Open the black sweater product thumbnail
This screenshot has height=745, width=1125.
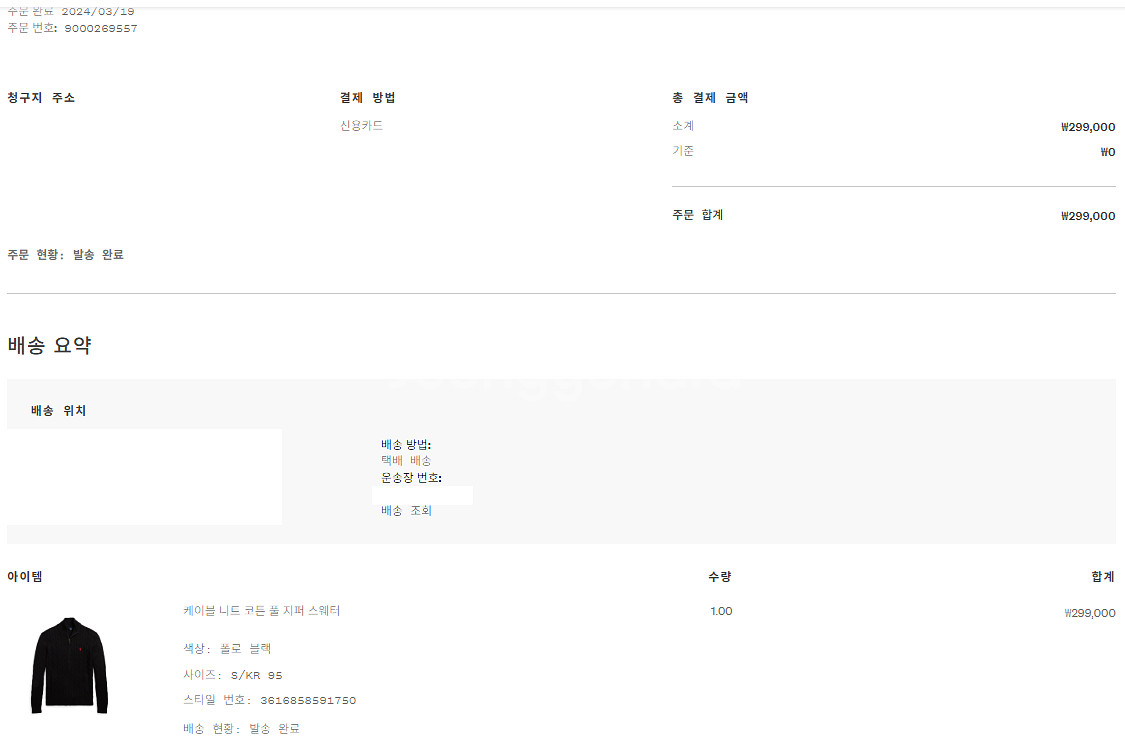69,665
